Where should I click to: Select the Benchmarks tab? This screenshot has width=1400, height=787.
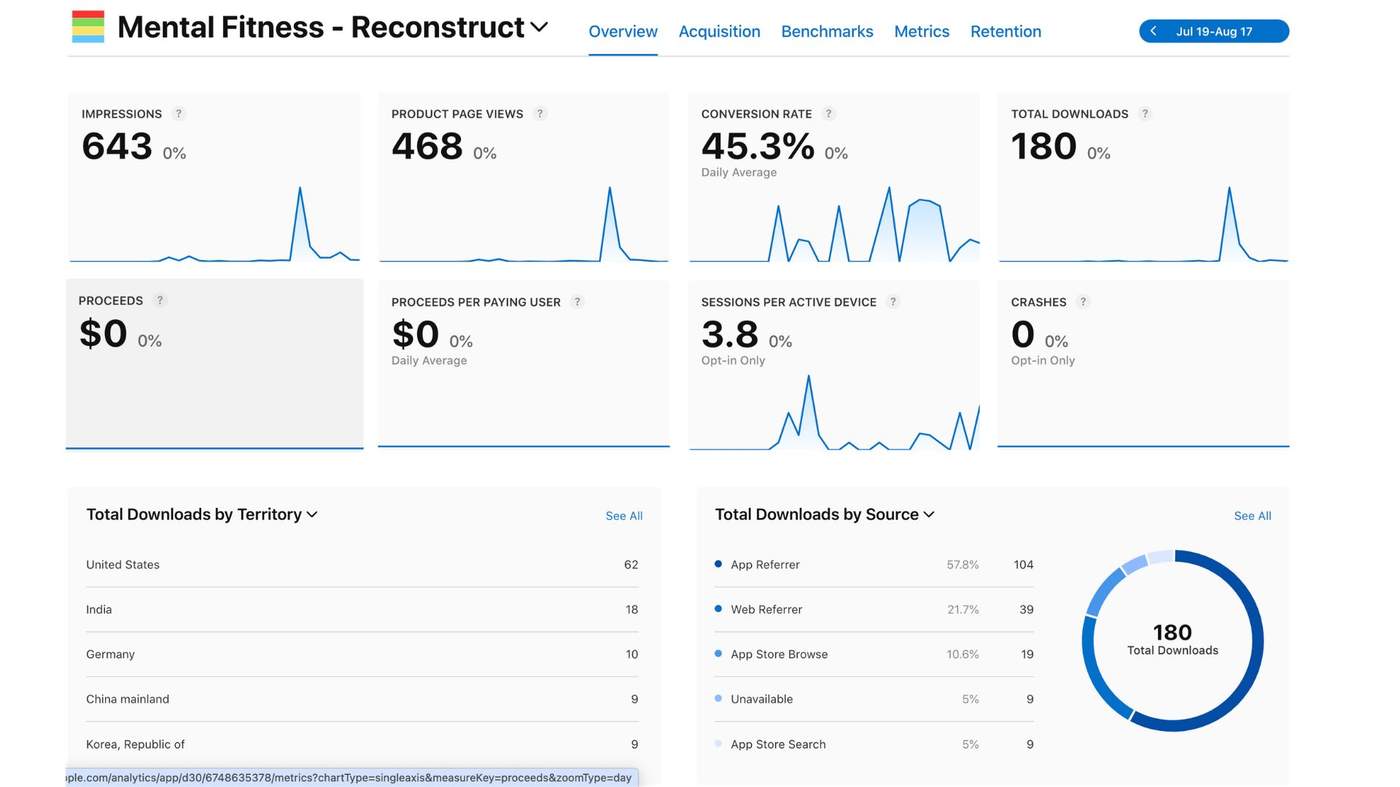coord(827,31)
